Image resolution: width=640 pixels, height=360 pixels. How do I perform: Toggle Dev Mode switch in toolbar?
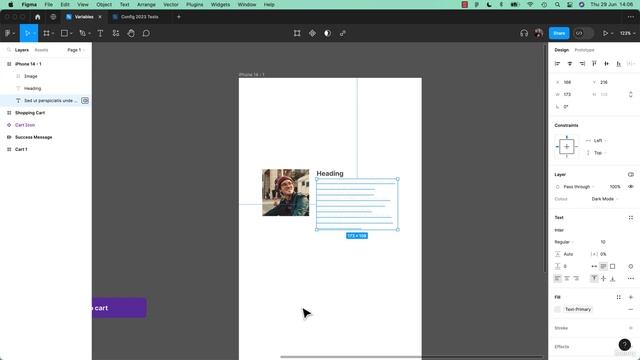(x=583, y=33)
